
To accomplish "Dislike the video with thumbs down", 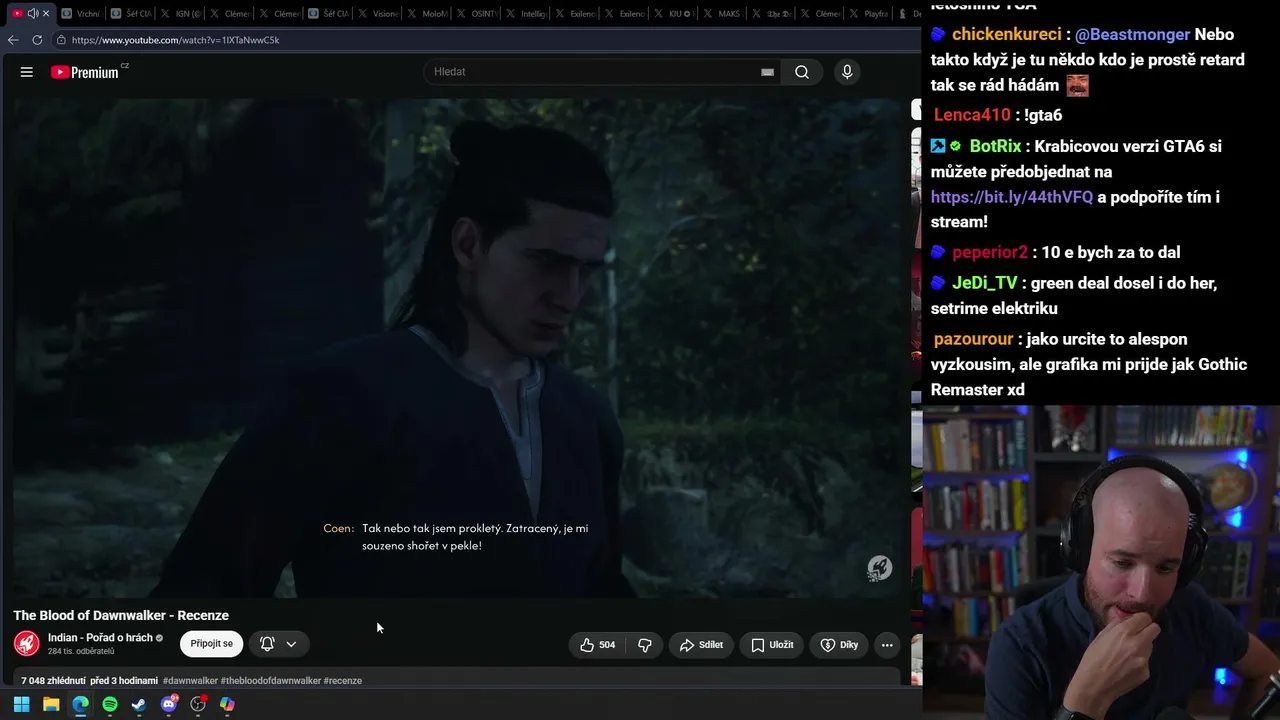I will pos(645,645).
